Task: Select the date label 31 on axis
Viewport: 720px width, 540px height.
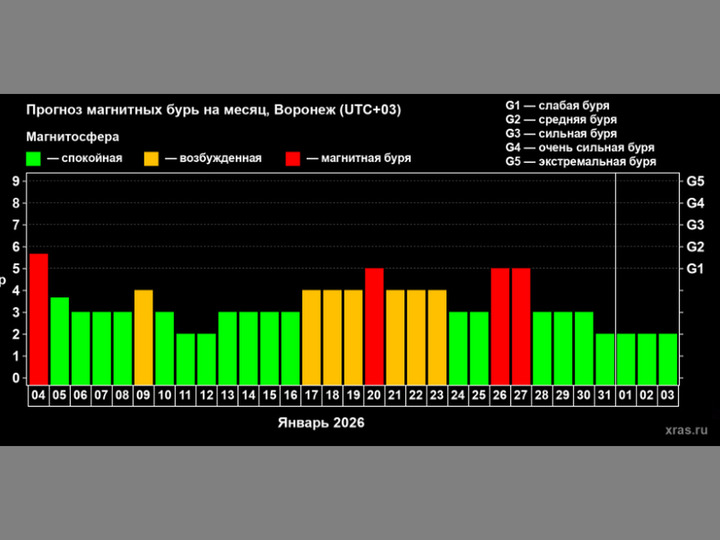Action: click(x=605, y=395)
